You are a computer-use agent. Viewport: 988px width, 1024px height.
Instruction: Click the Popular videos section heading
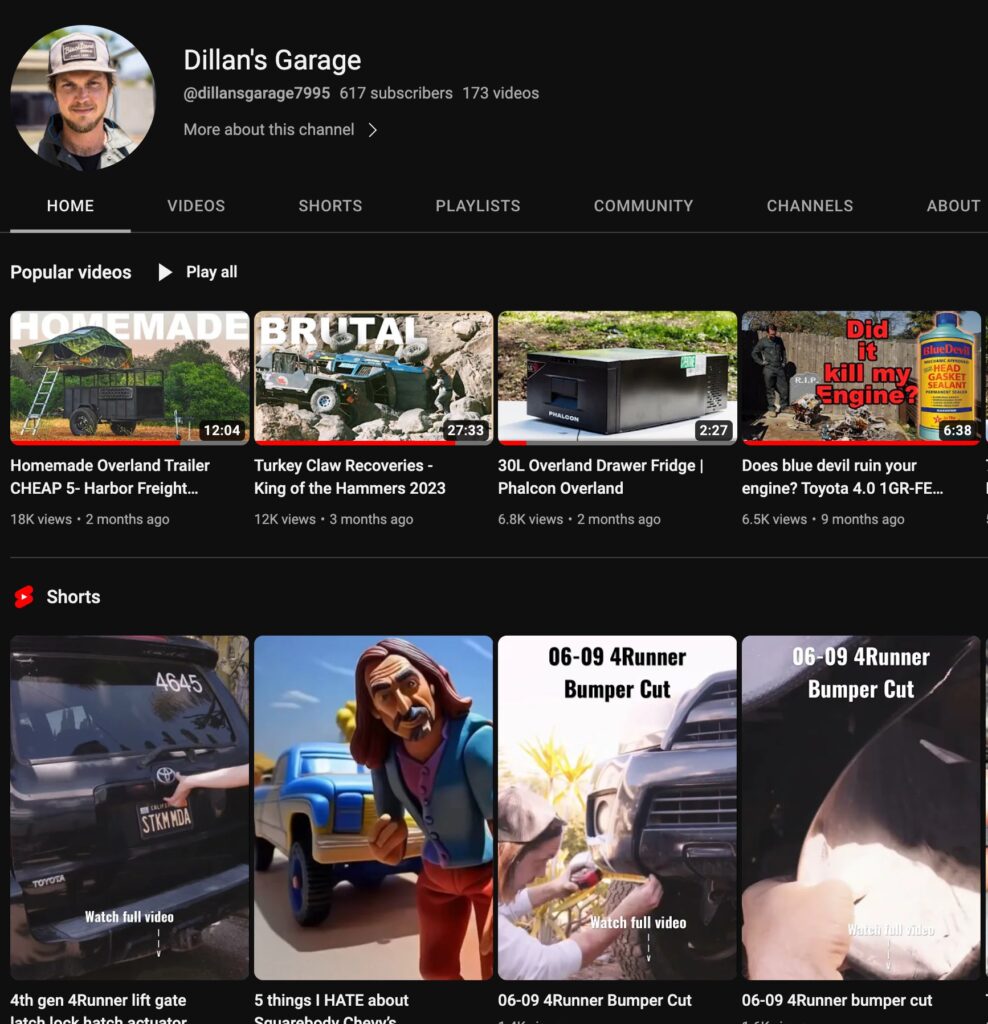point(71,272)
